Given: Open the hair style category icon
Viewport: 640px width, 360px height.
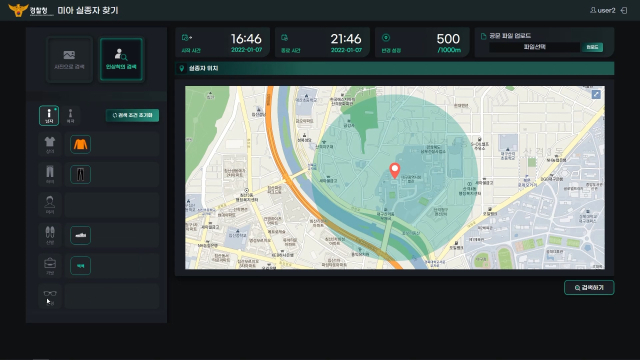Looking at the screenshot, I should 50,205.
